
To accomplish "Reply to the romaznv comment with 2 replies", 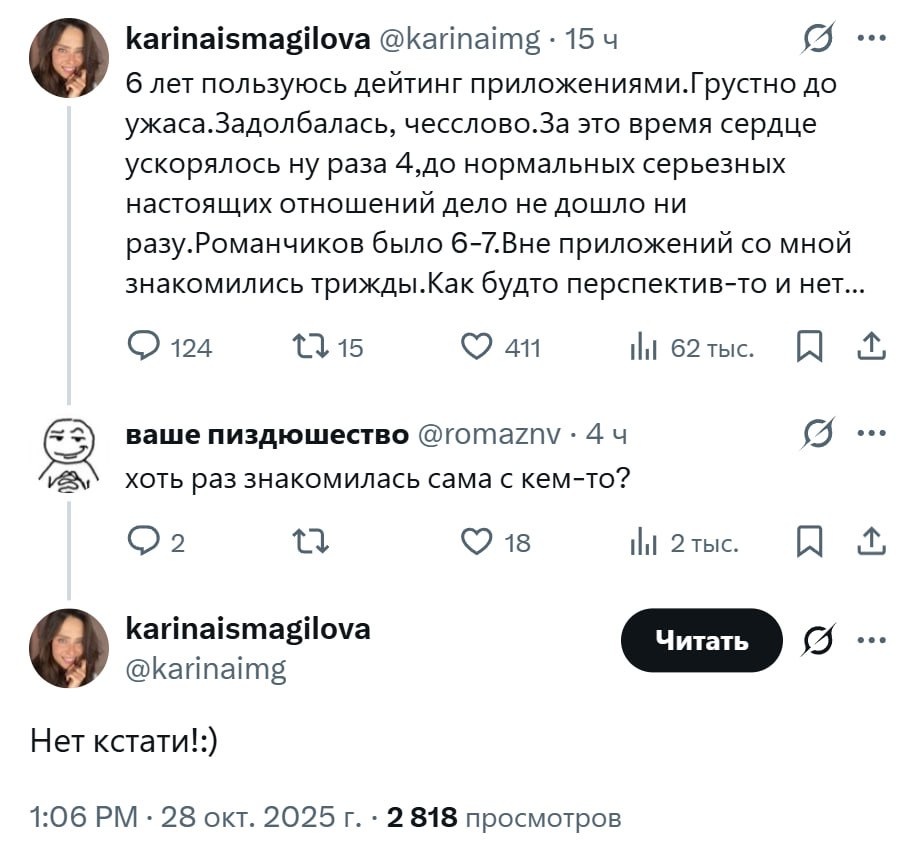I will pyautogui.click(x=145, y=542).
